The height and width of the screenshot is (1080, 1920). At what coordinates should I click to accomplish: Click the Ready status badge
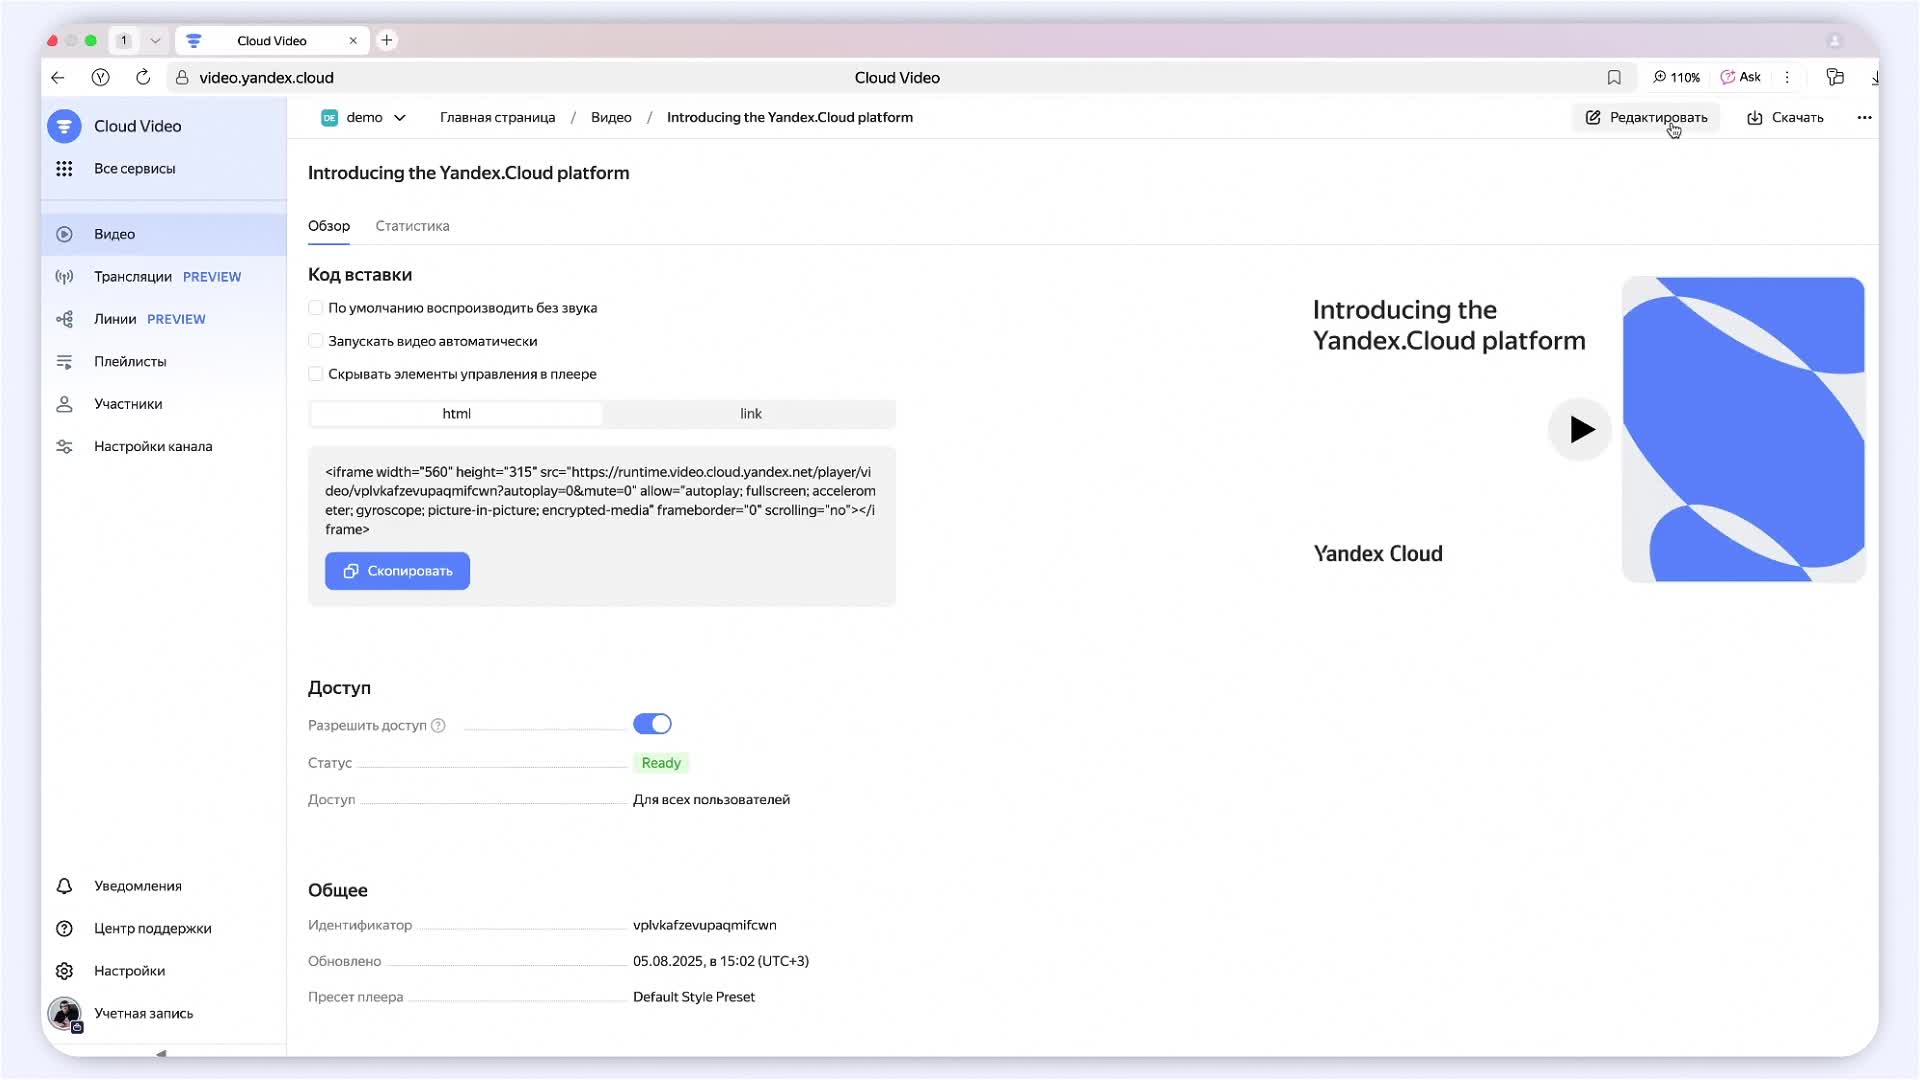661,763
